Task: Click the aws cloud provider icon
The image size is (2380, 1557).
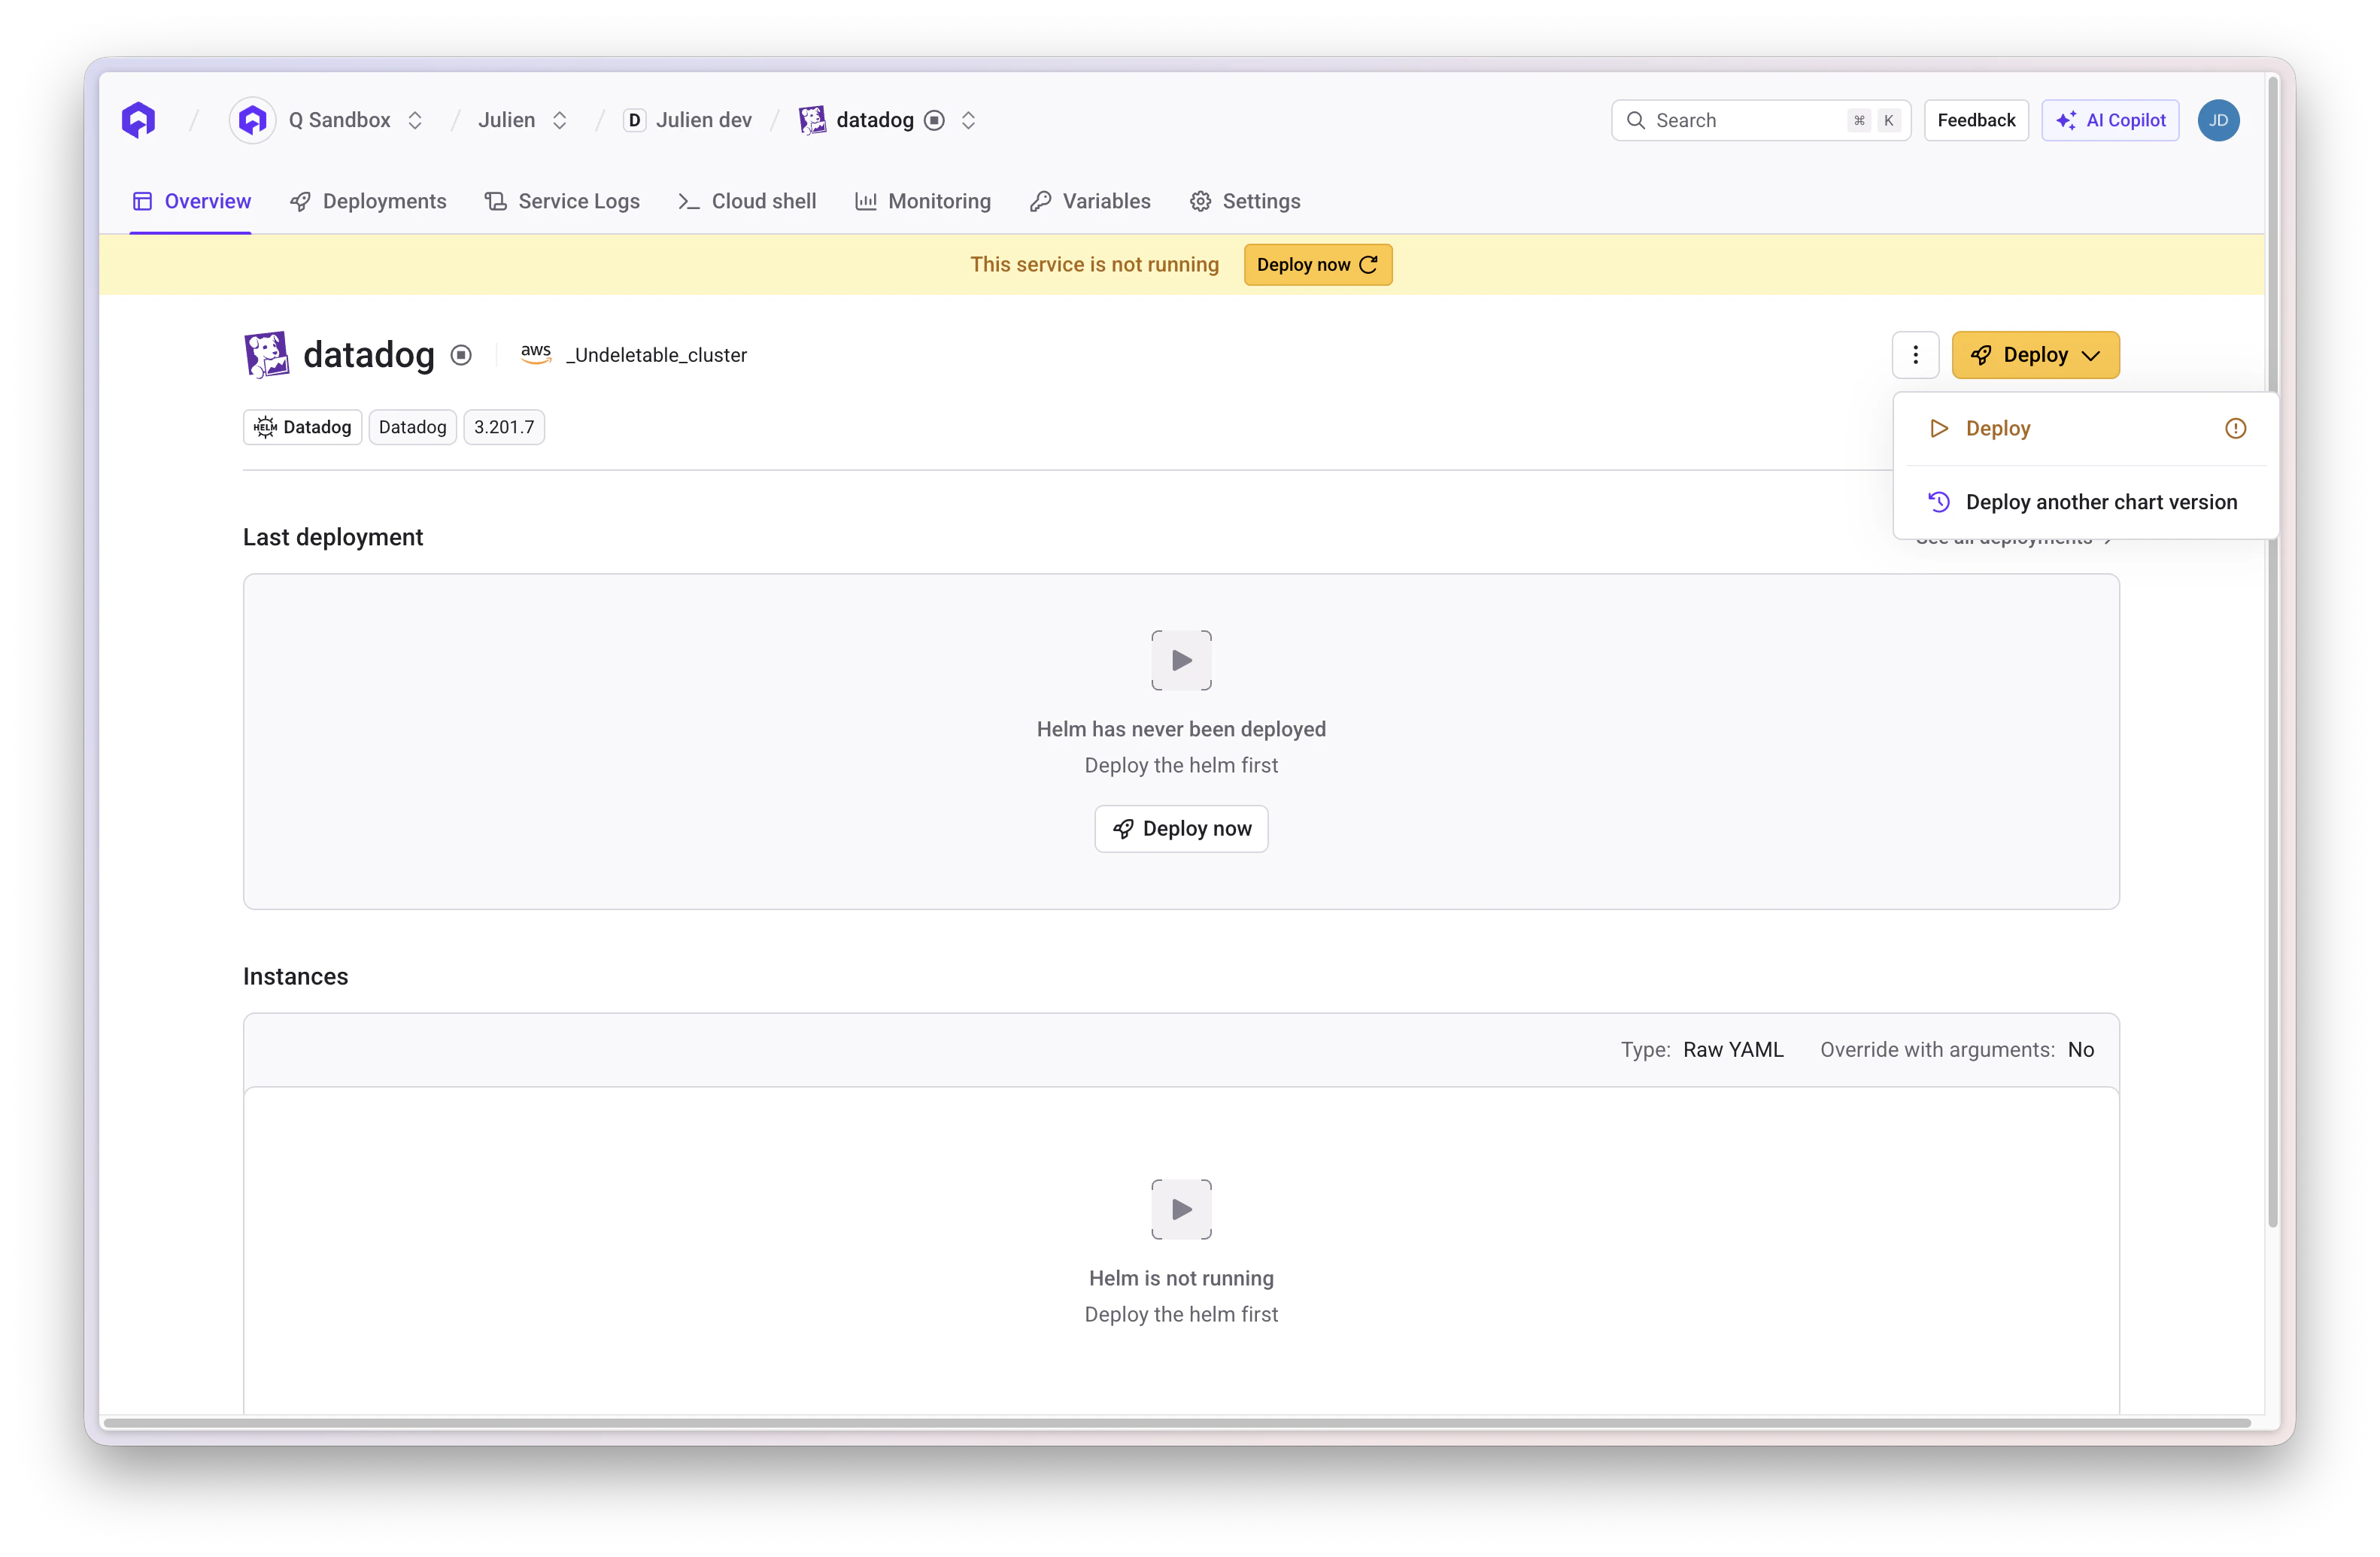Action: point(536,354)
